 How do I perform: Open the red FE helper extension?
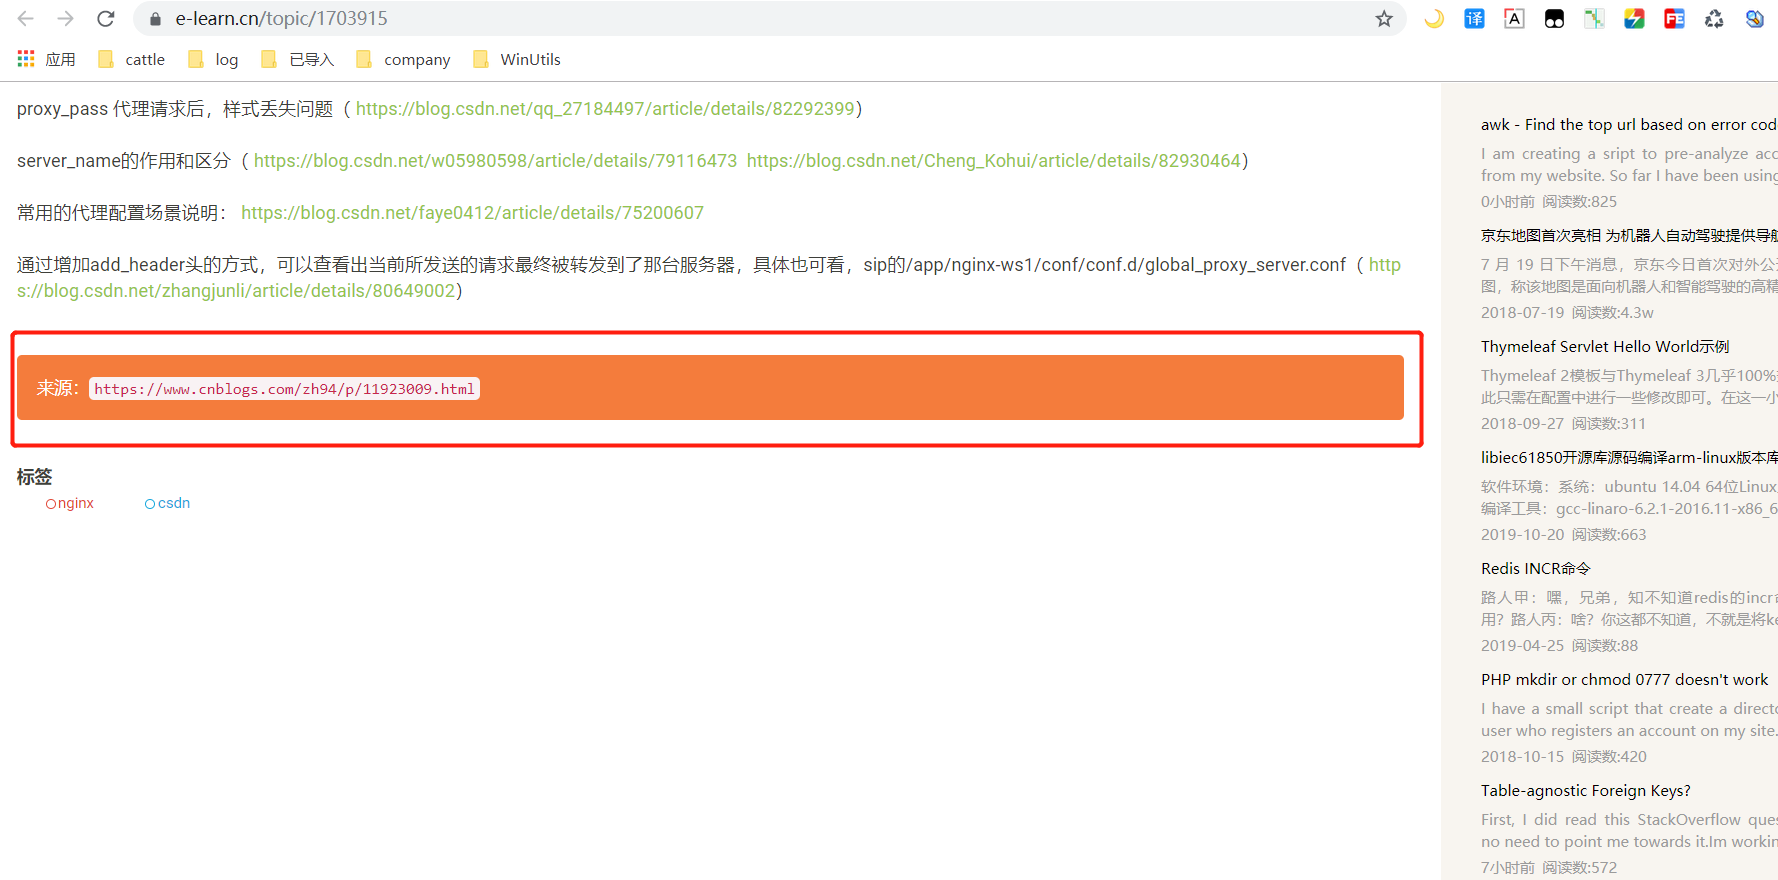(x=1674, y=19)
